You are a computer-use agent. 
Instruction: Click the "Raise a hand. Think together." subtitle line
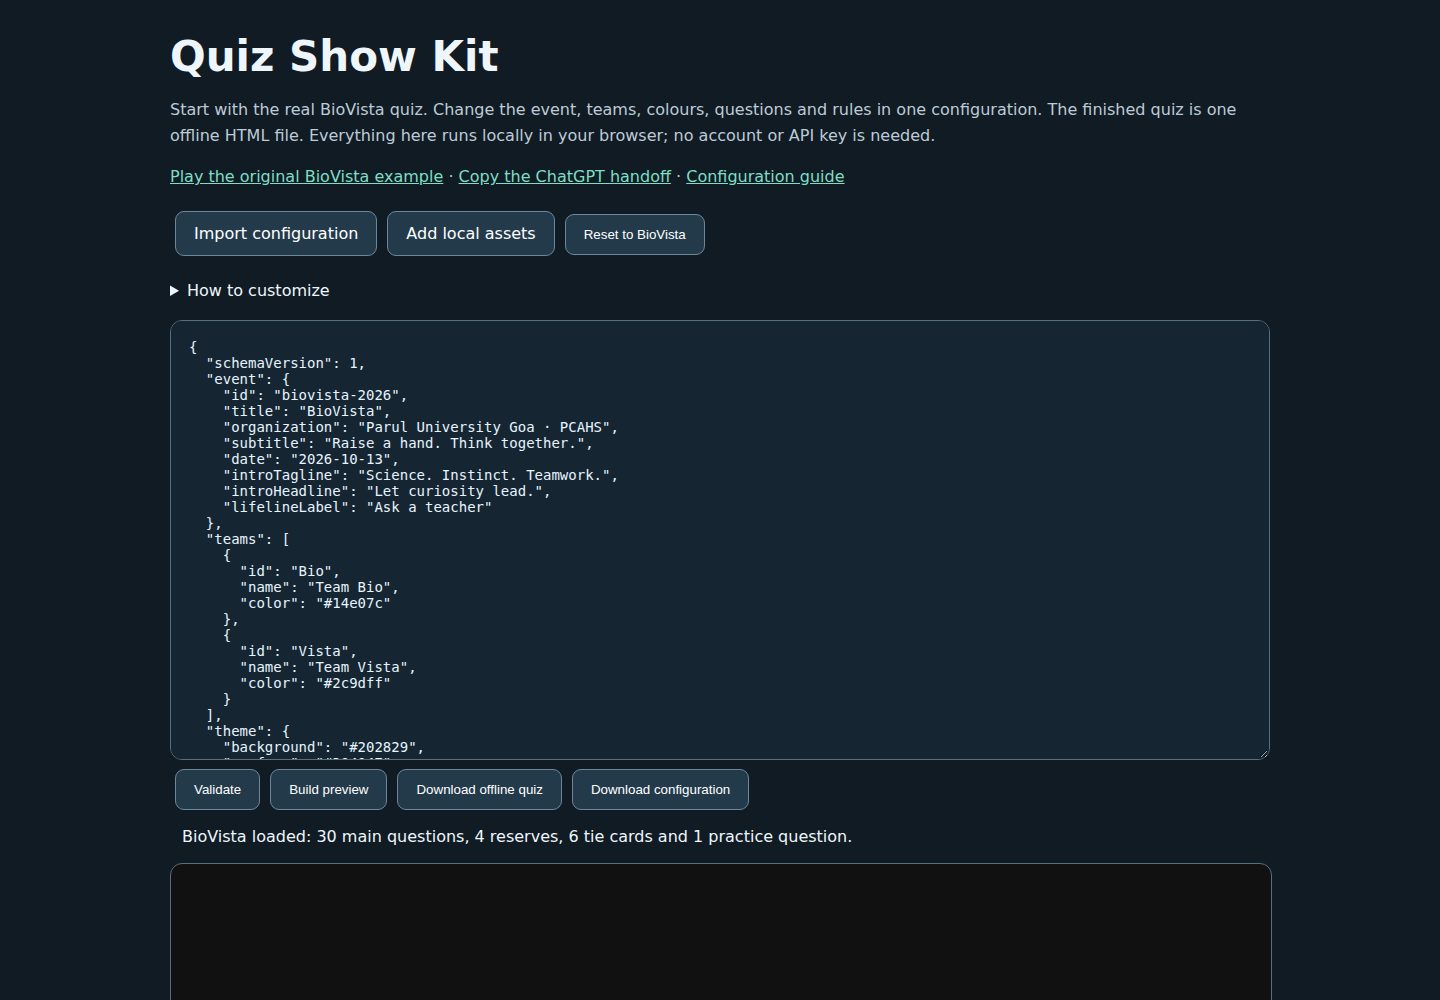(408, 443)
